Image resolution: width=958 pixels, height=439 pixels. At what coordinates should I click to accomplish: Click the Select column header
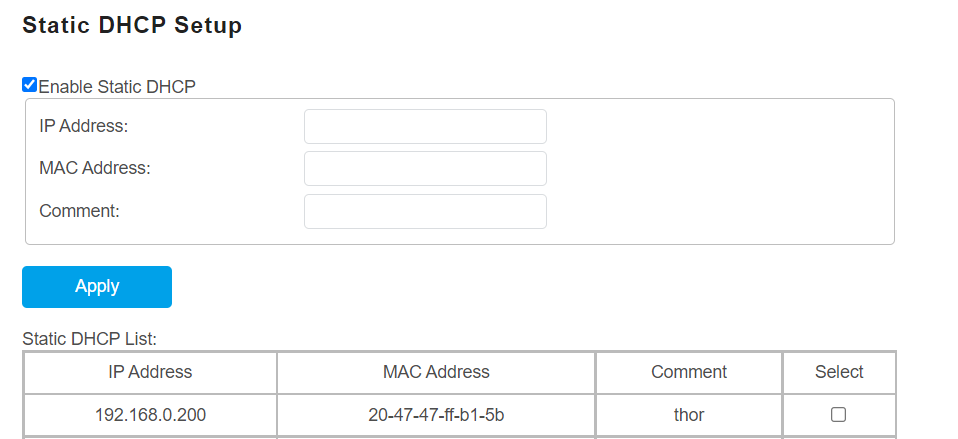coord(839,372)
